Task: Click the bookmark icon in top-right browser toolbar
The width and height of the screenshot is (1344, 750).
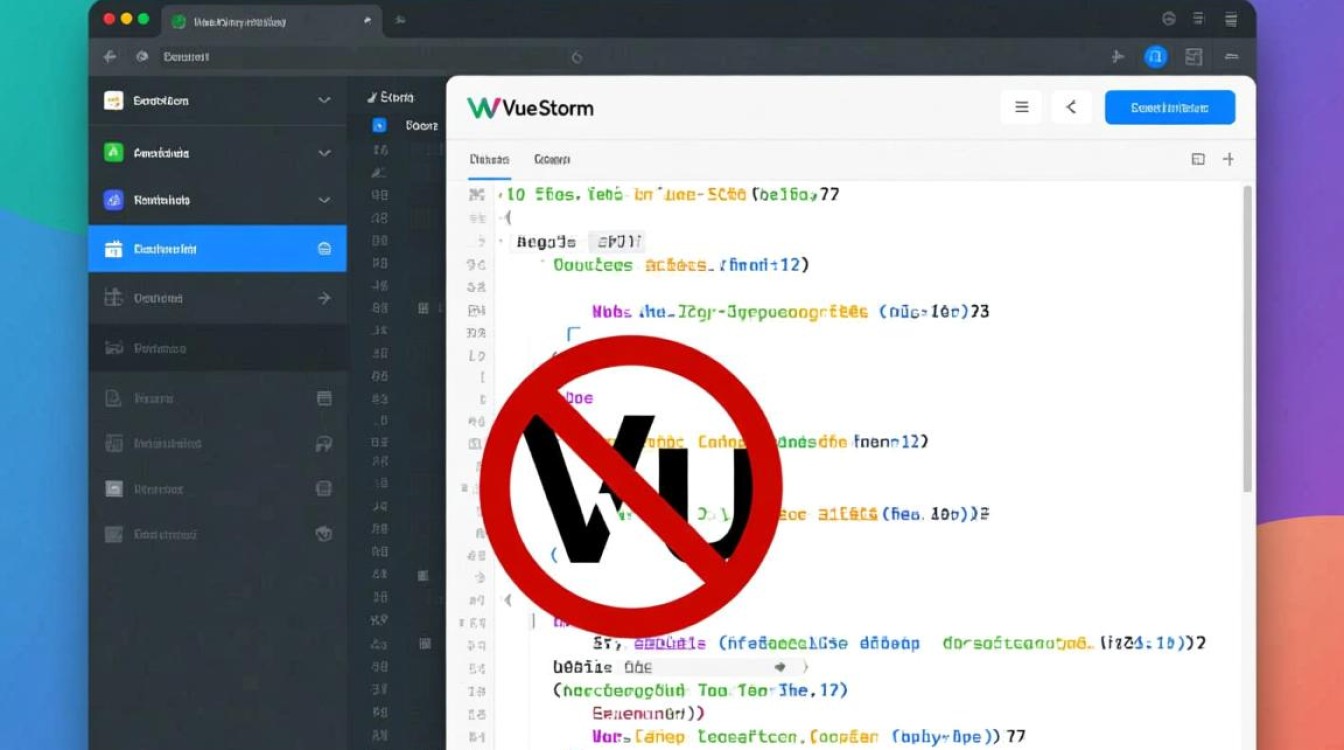Action: pyautogui.click(x=1193, y=57)
